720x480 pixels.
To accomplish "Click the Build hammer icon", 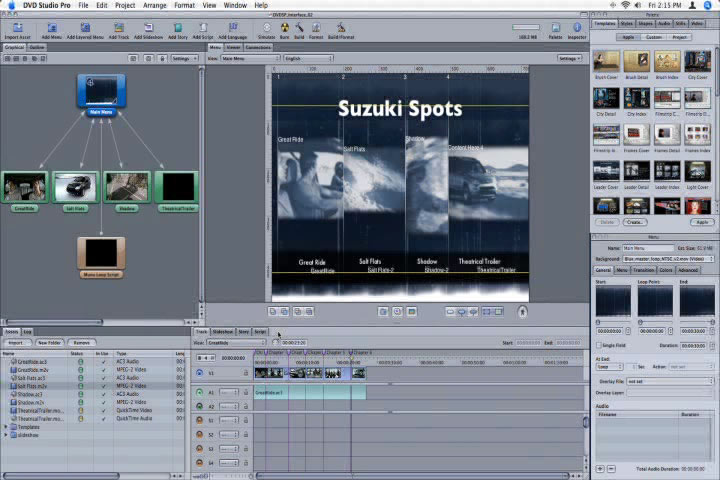I will point(299,28).
